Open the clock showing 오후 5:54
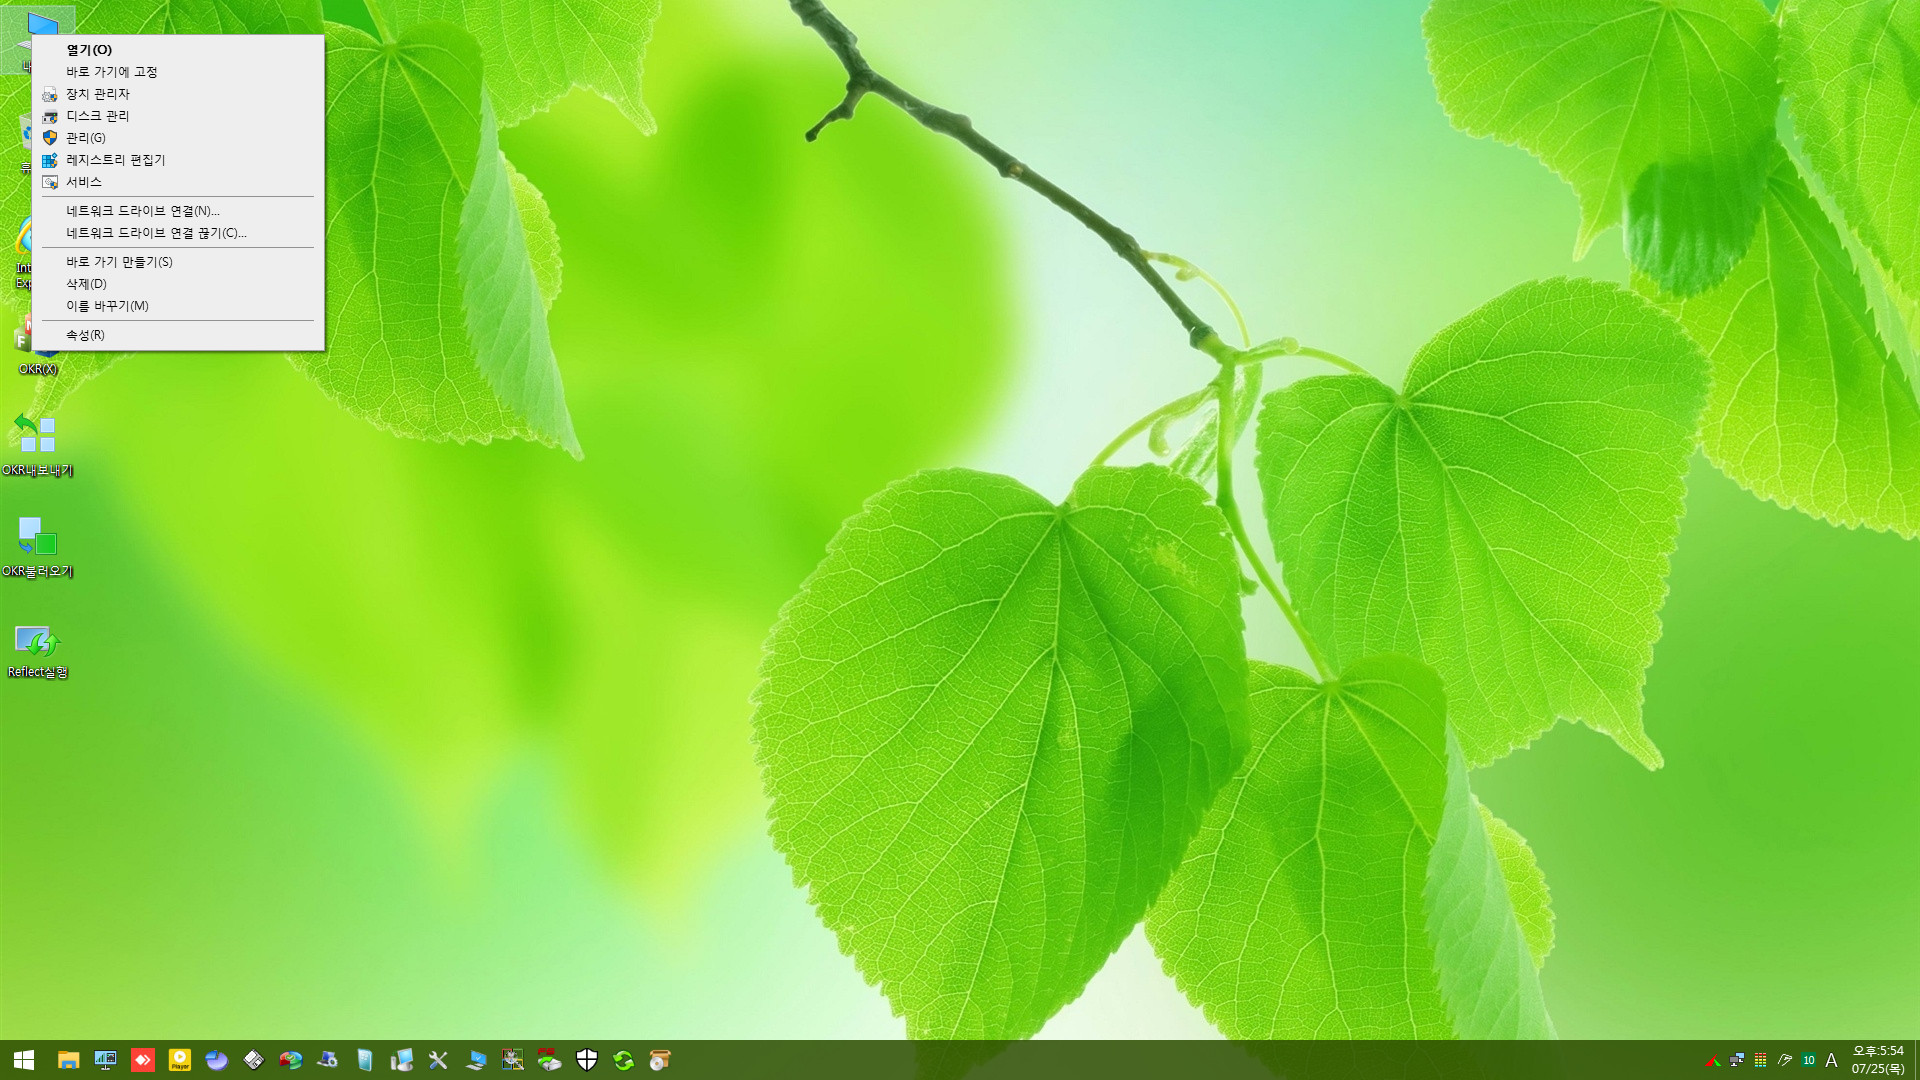 [x=1878, y=1060]
